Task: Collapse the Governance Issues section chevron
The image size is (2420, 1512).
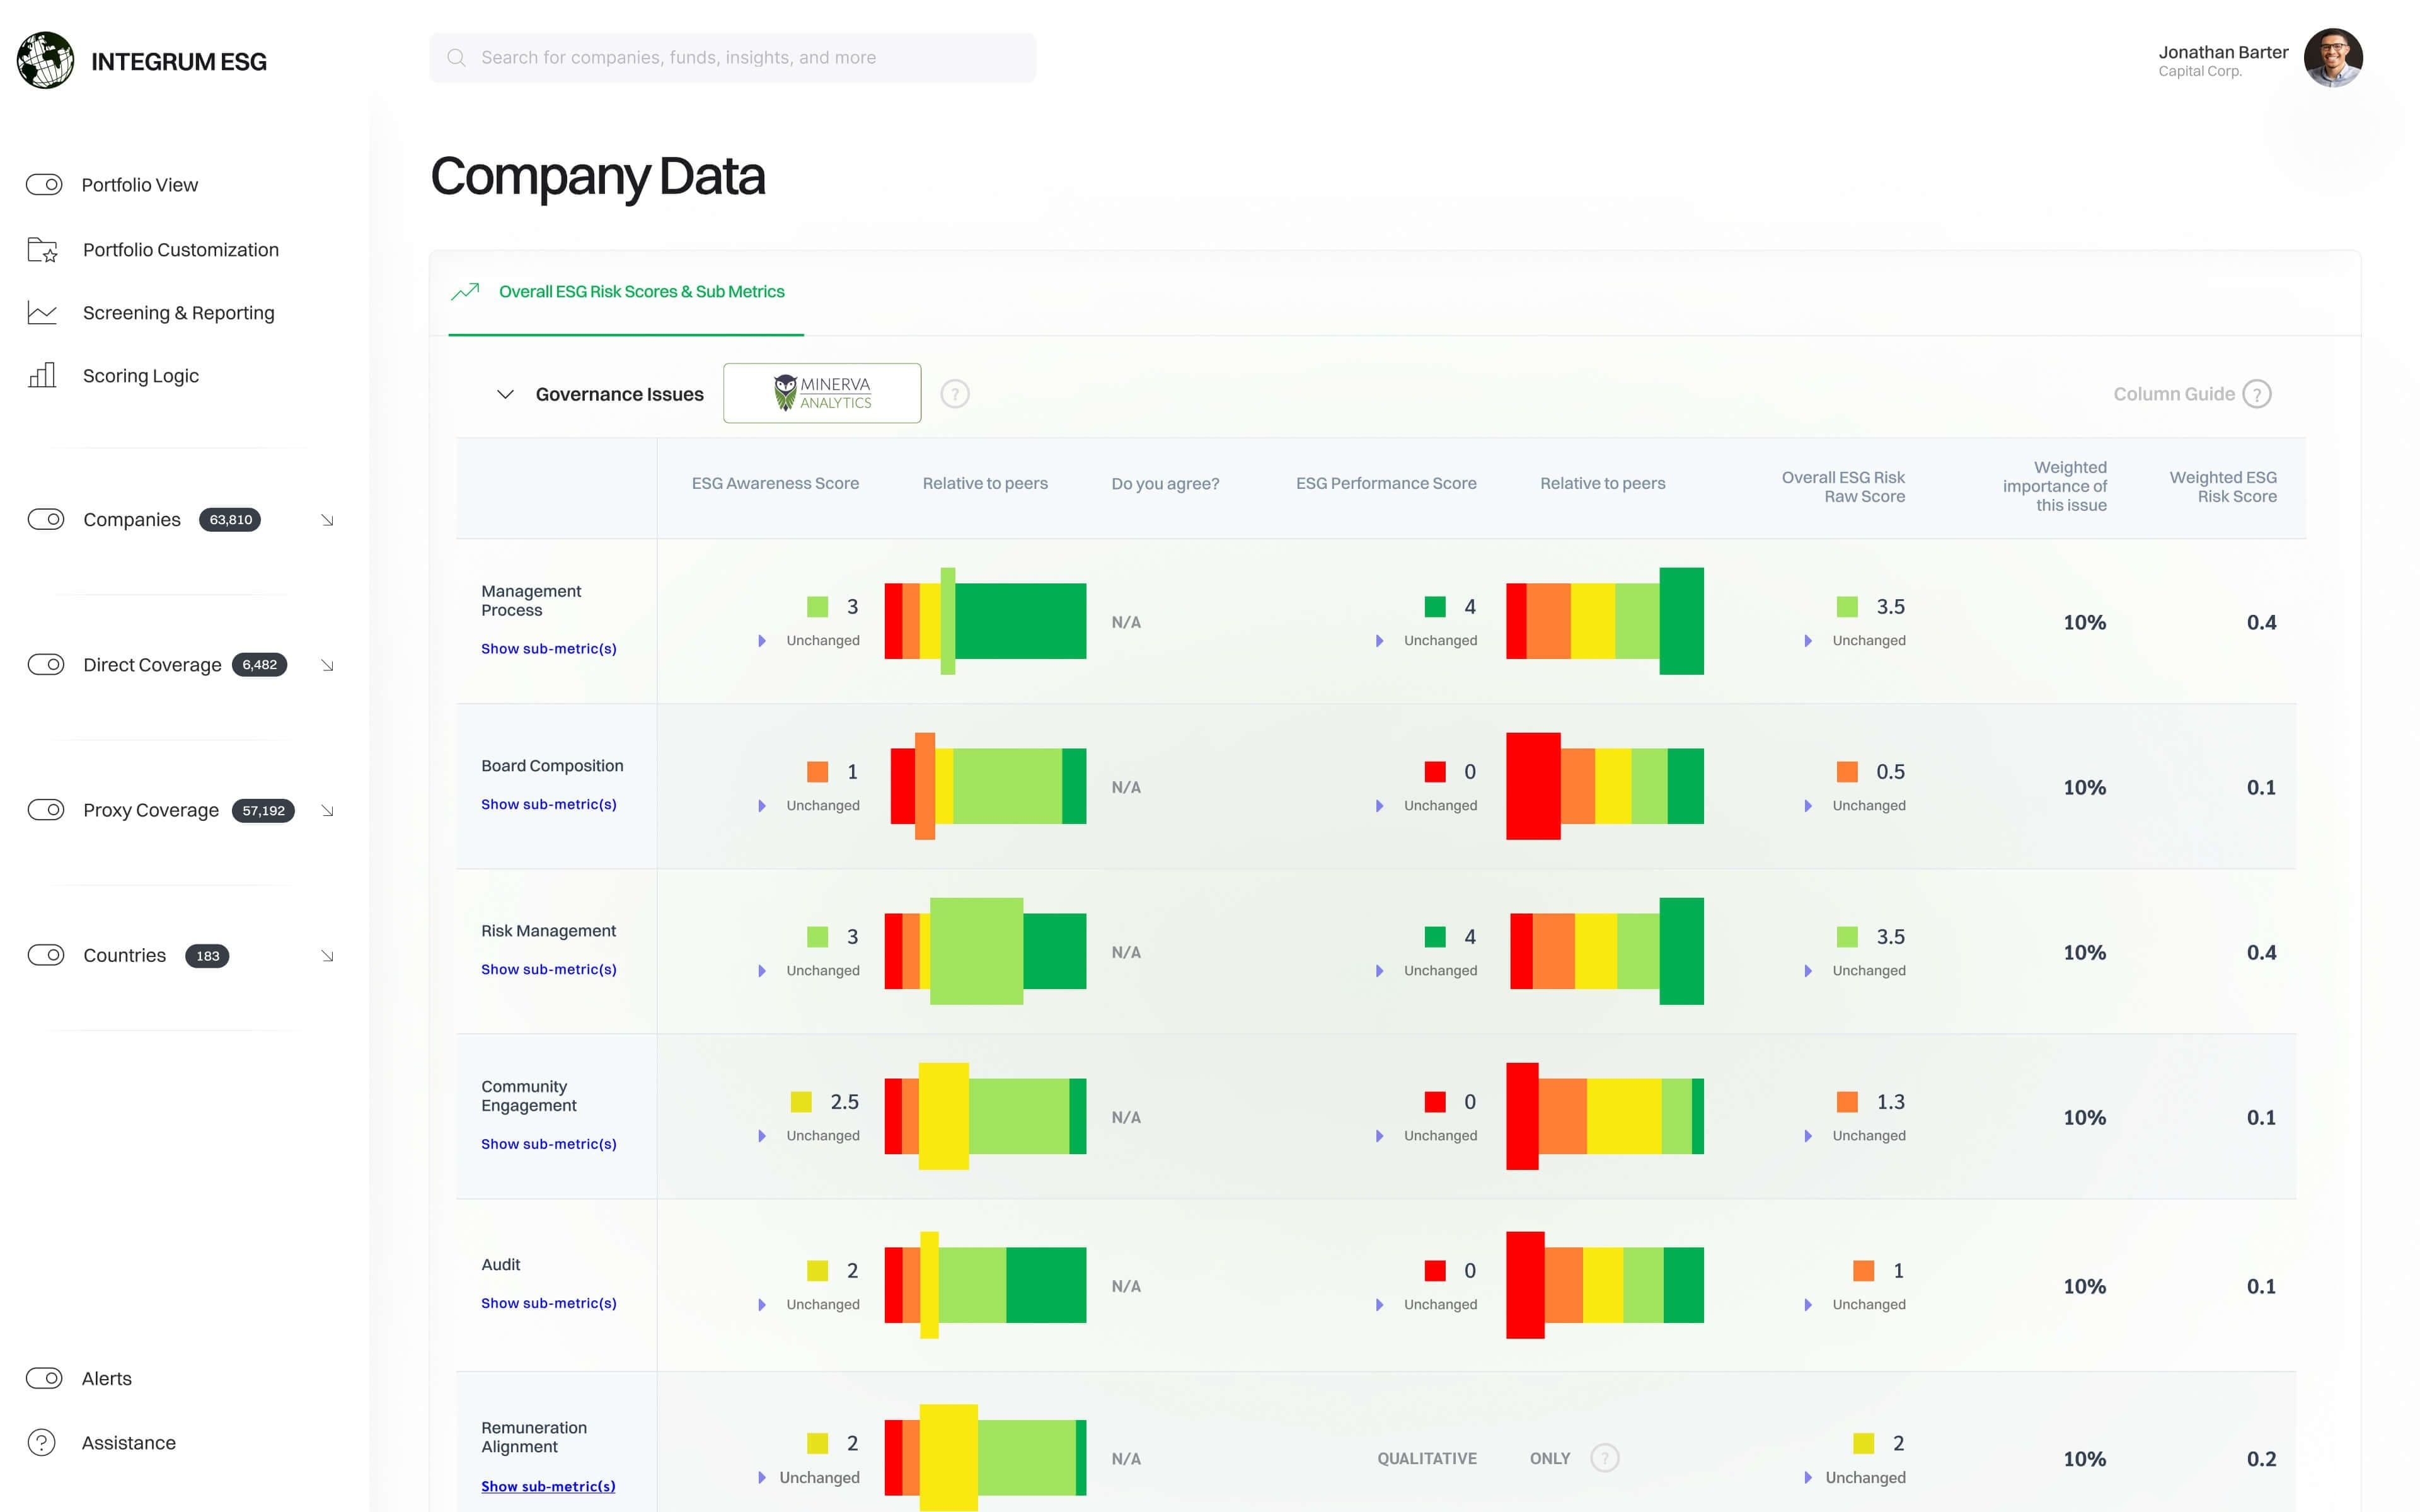Action: click(505, 394)
